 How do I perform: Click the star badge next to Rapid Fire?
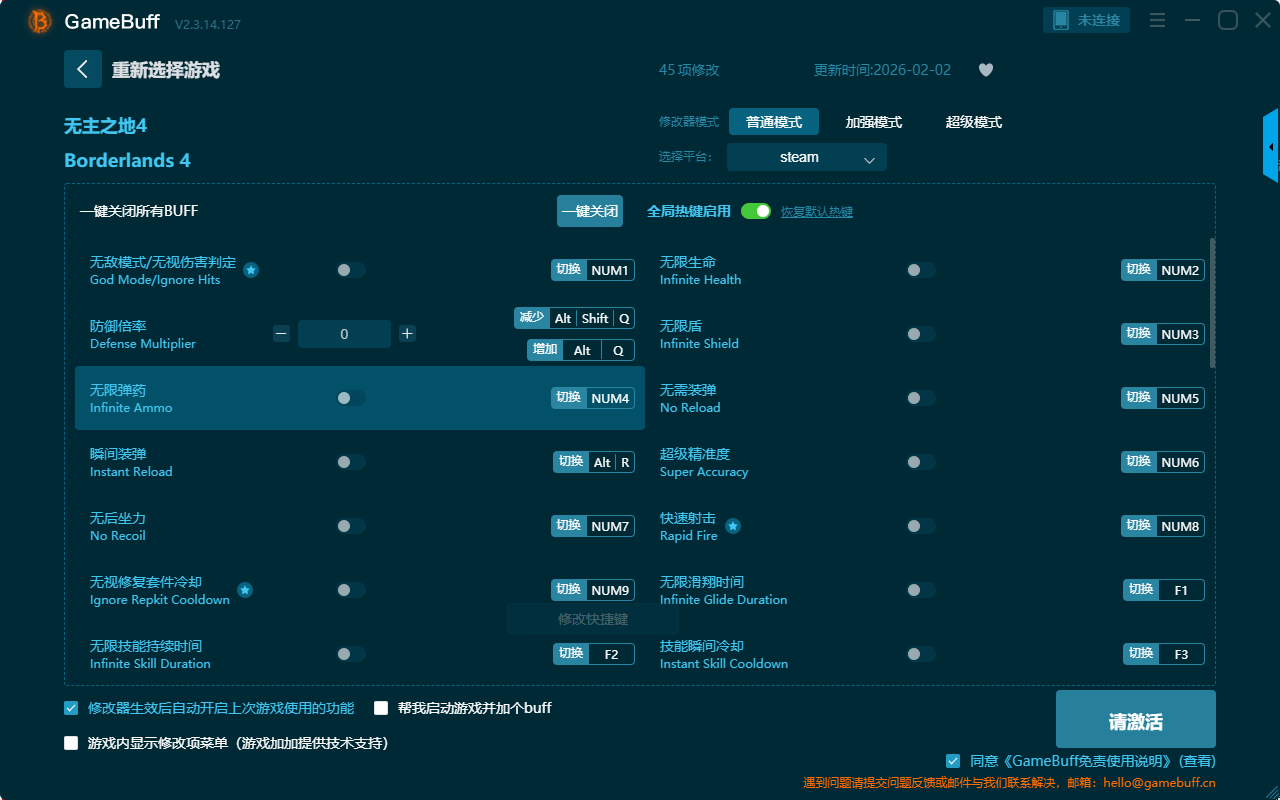[x=733, y=526]
